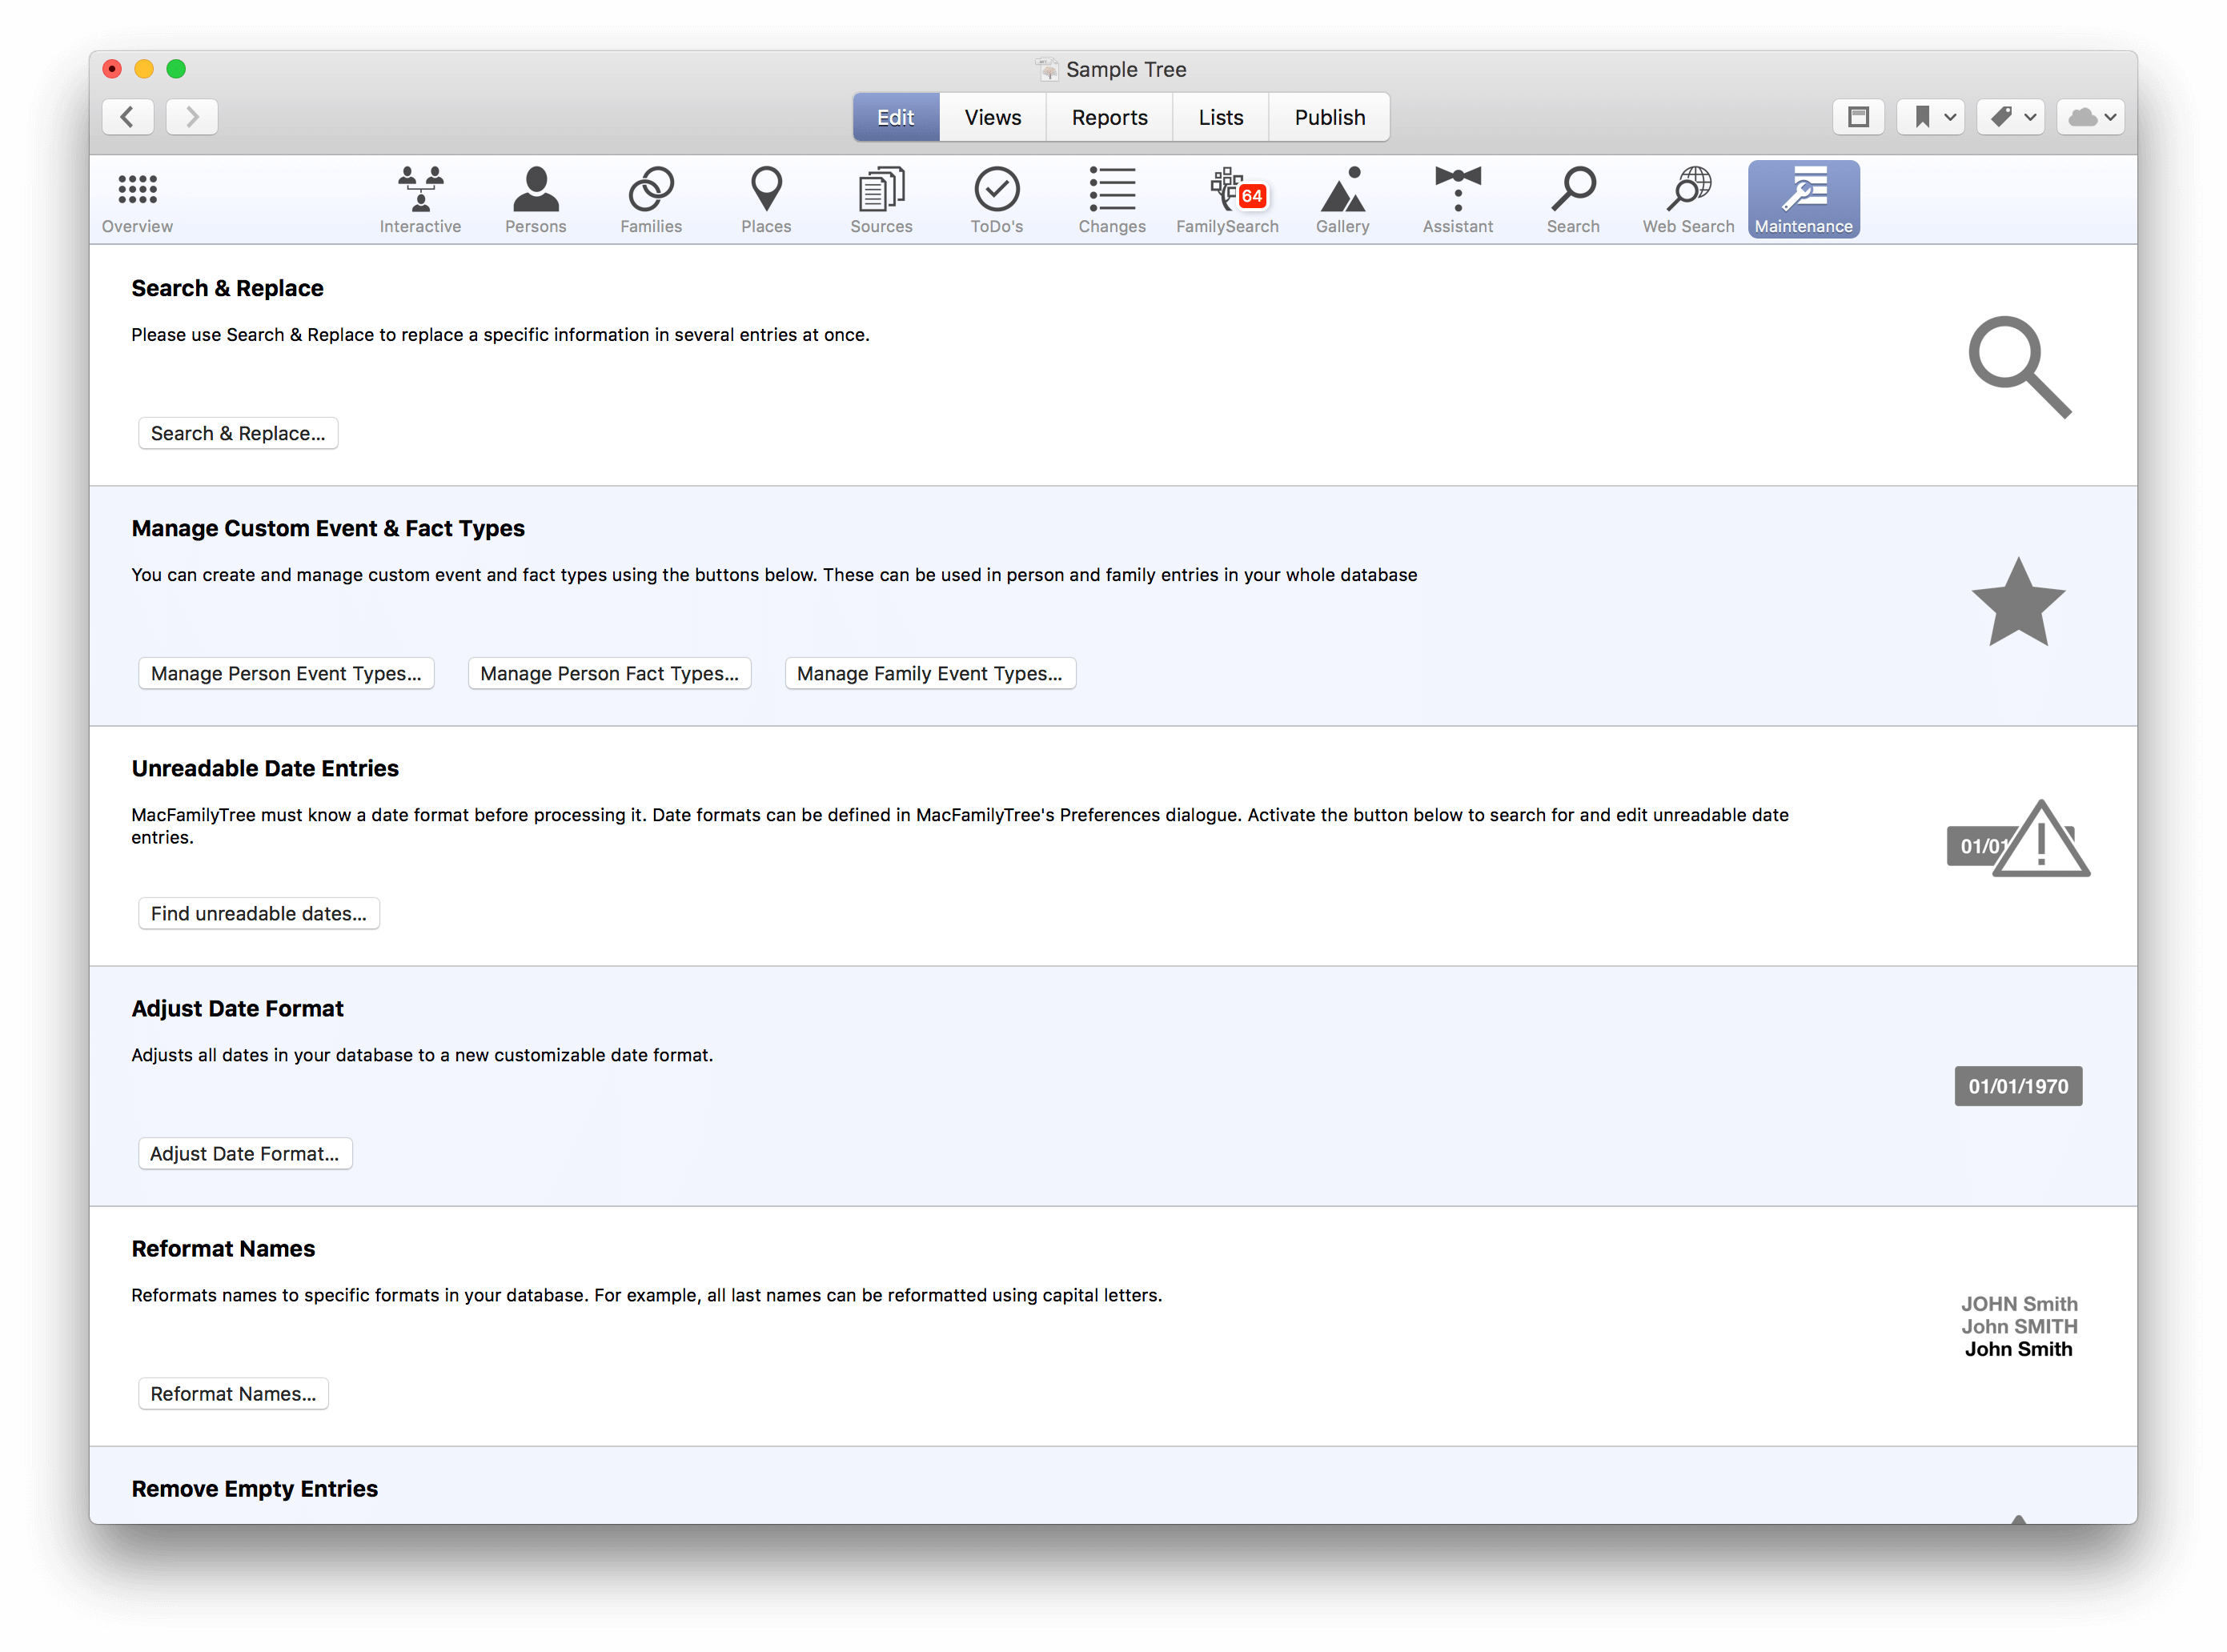Open the Sources documents icon
Screen dimensions: 2227x1652
(x=881, y=199)
